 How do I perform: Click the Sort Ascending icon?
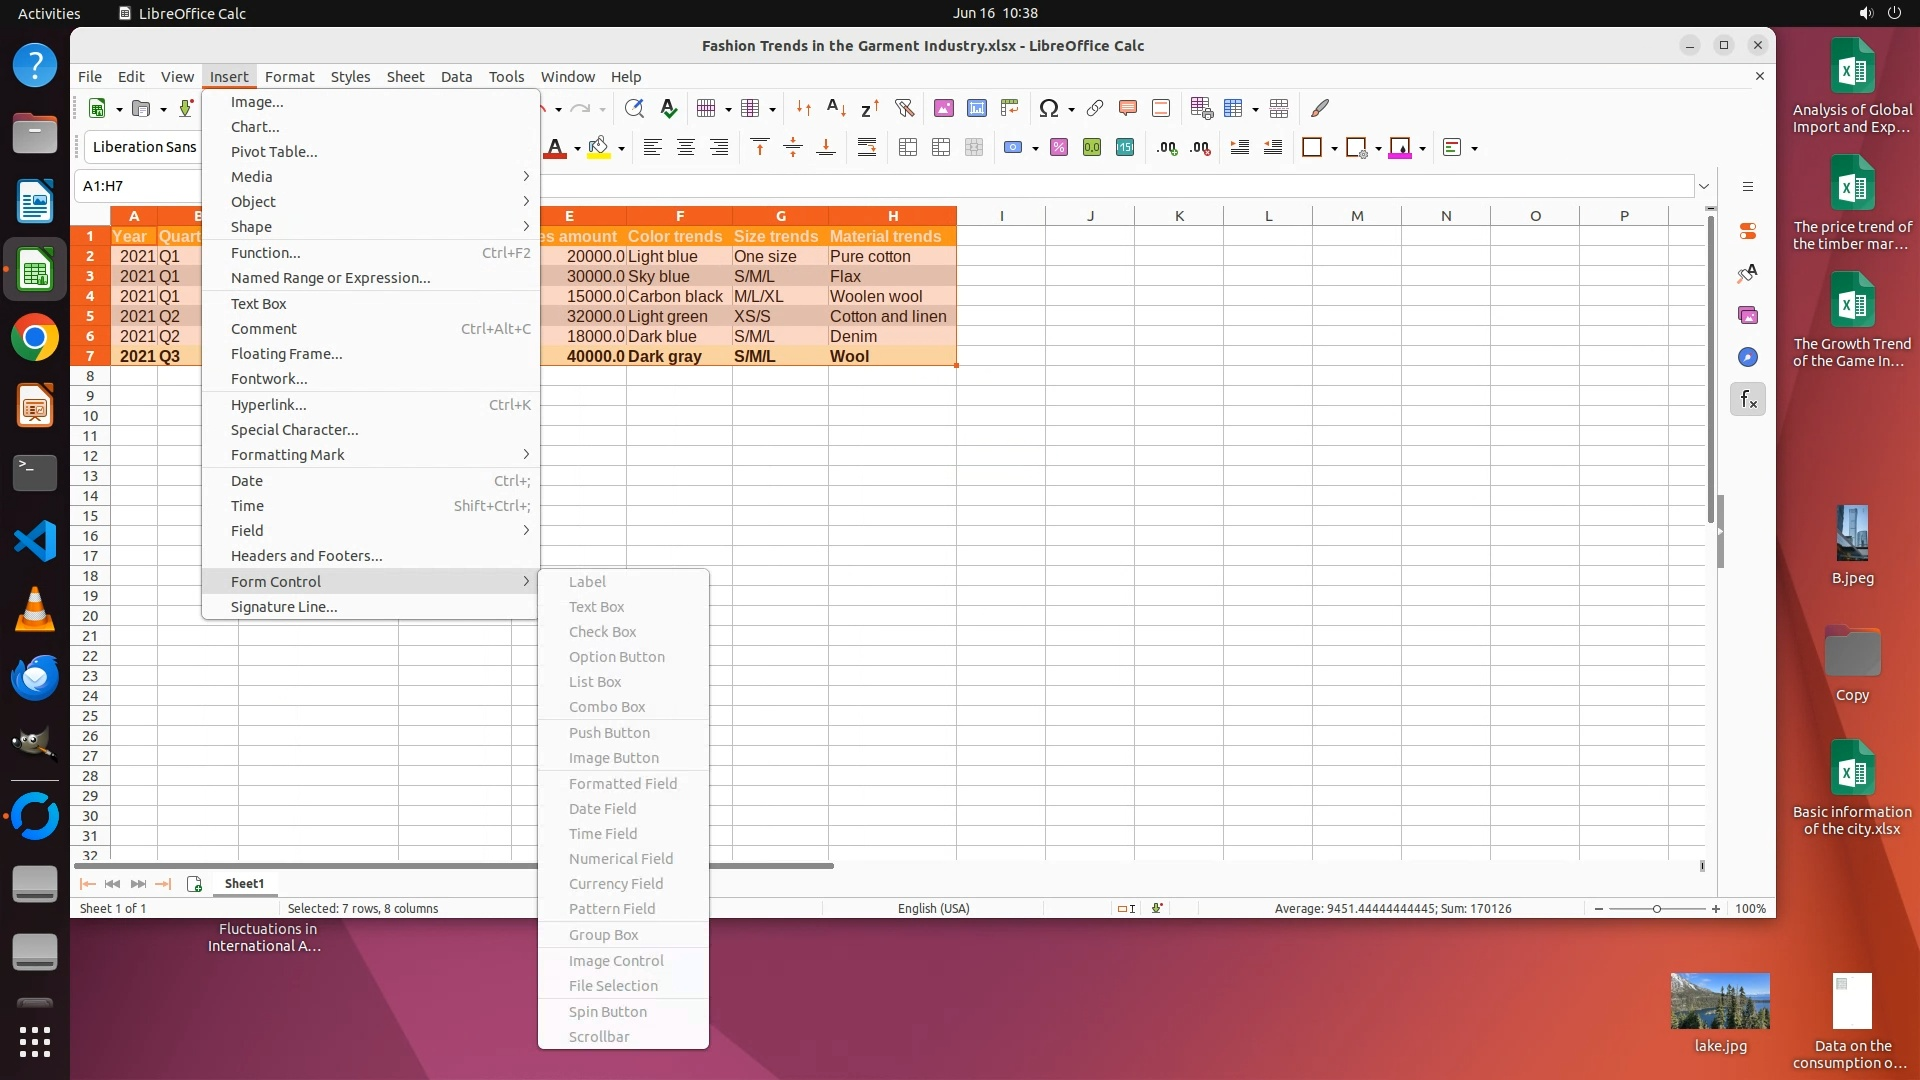tap(836, 108)
